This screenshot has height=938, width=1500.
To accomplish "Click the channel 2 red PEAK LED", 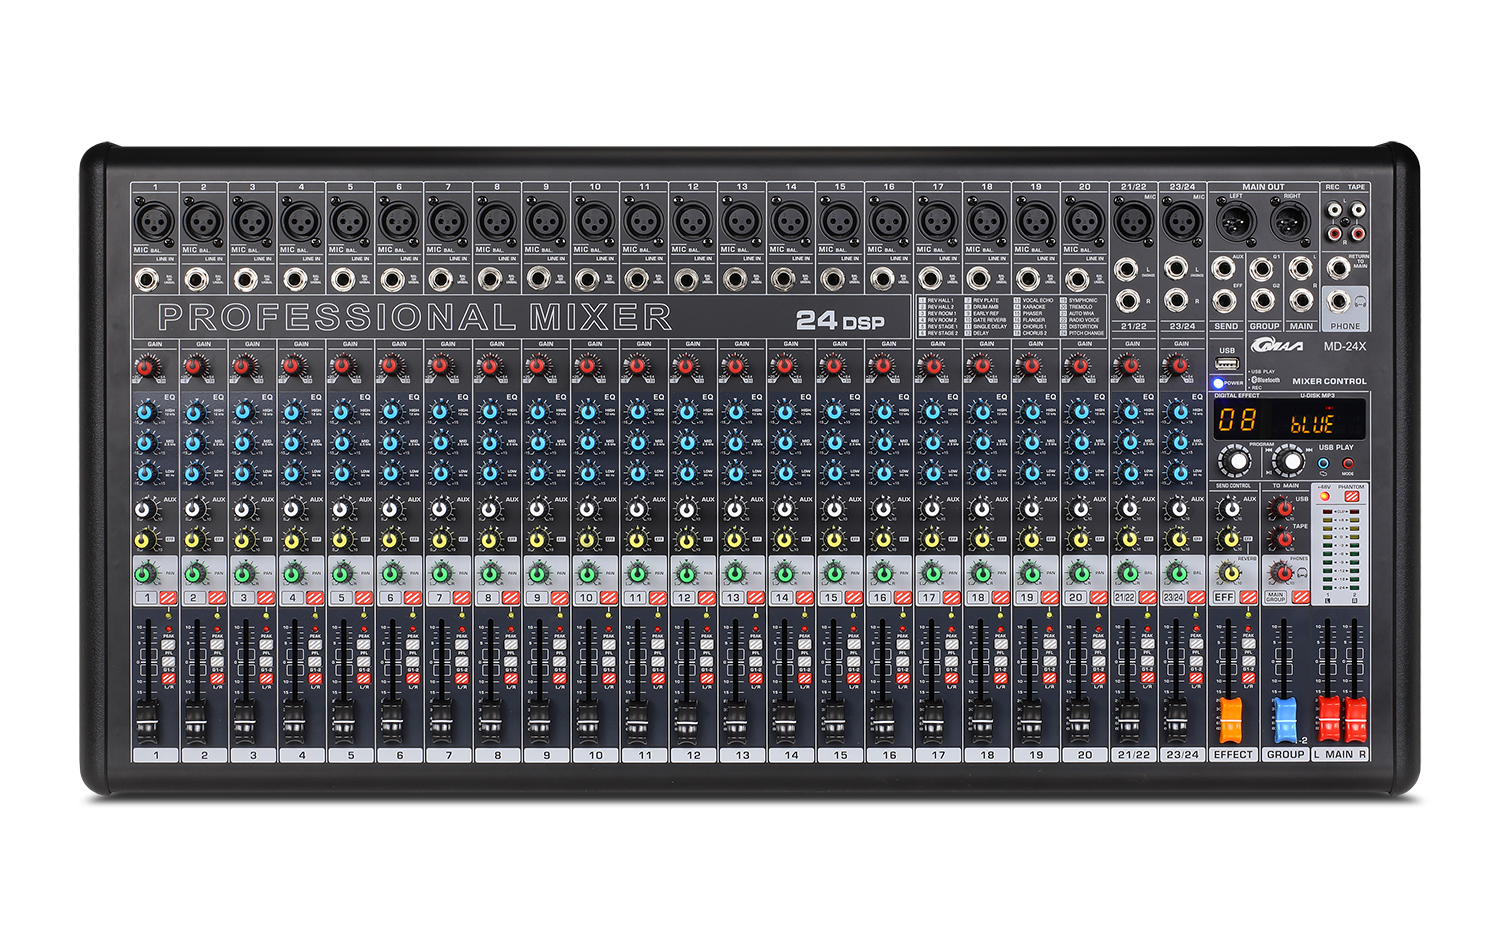I will click(x=217, y=628).
